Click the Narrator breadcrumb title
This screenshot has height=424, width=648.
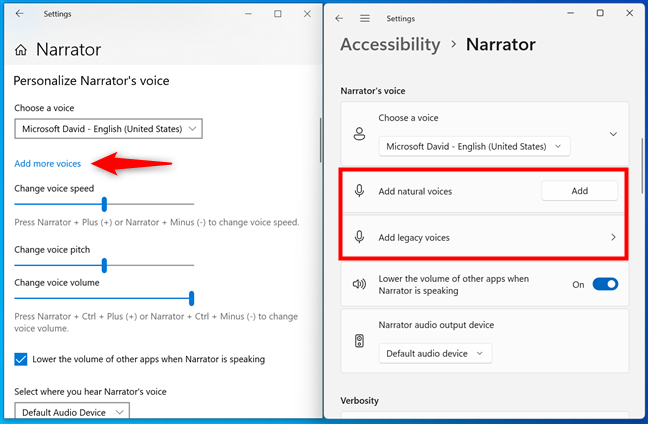[x=500, y=44]
